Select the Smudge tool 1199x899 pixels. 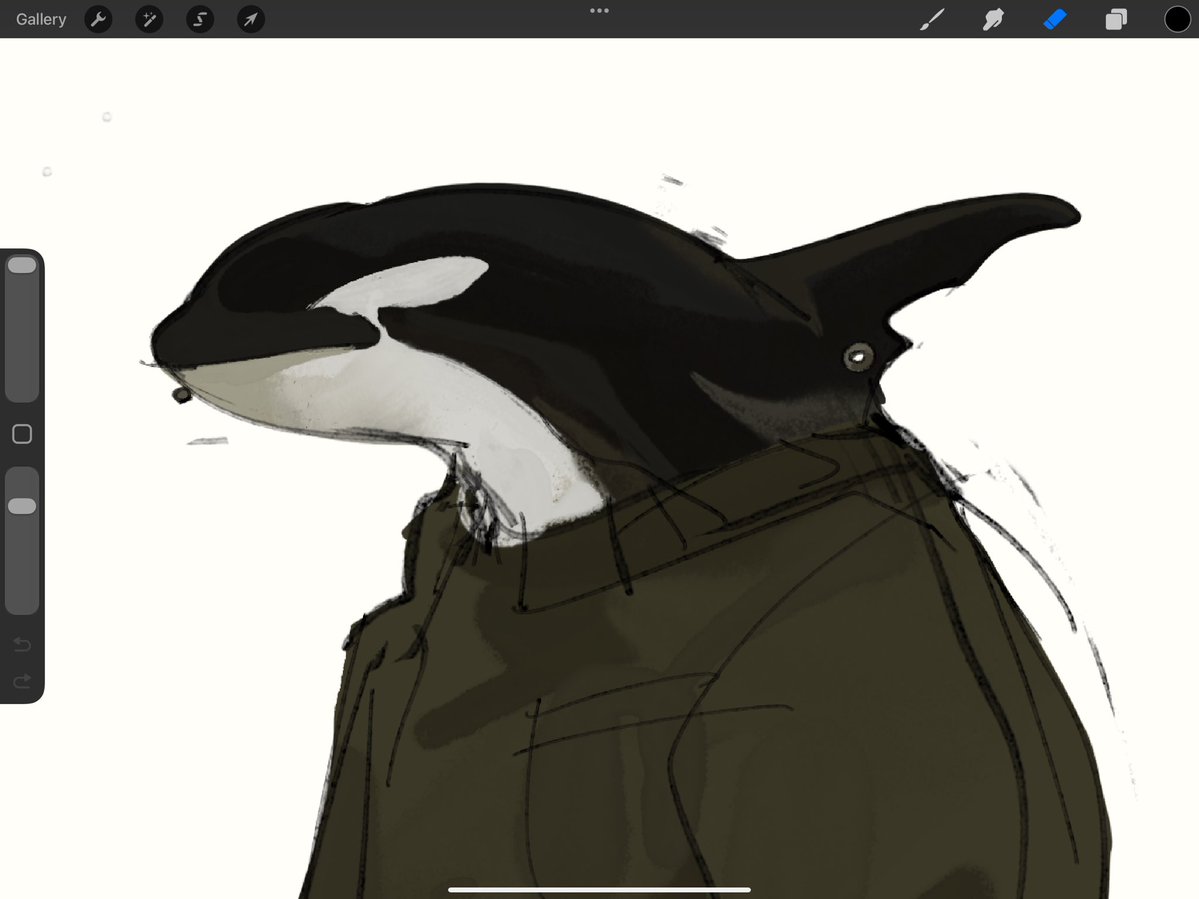pos(993,19)
